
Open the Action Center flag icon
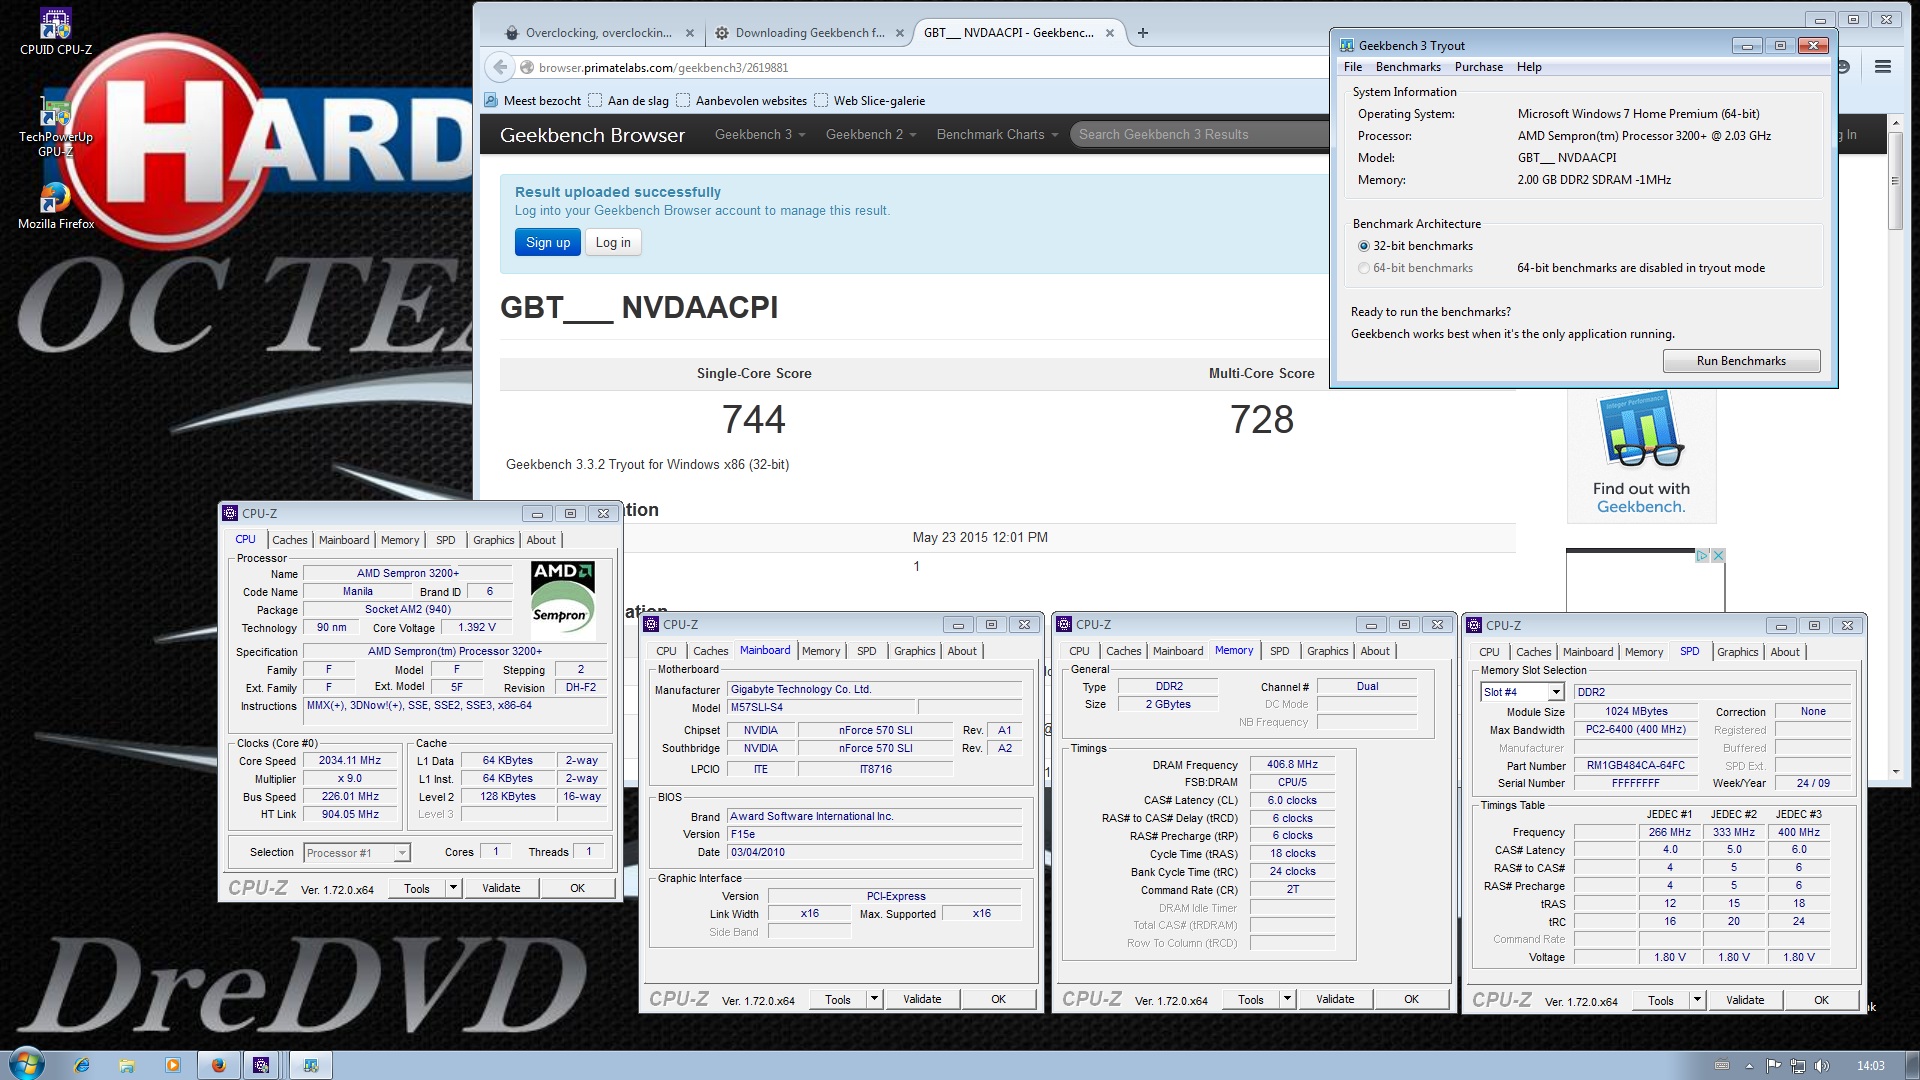pyautogui.click(x=1774, y=1066)
